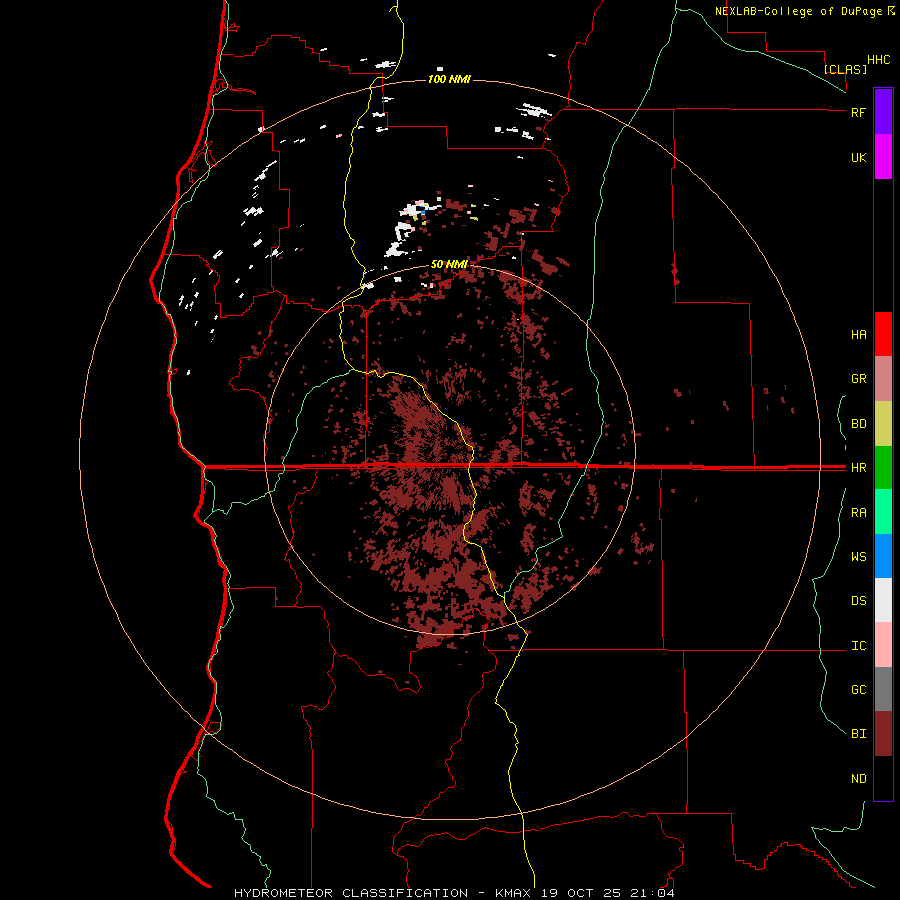The image size is (900, 900).
Task: Click the [CLAS] units label
Action: 845,69
